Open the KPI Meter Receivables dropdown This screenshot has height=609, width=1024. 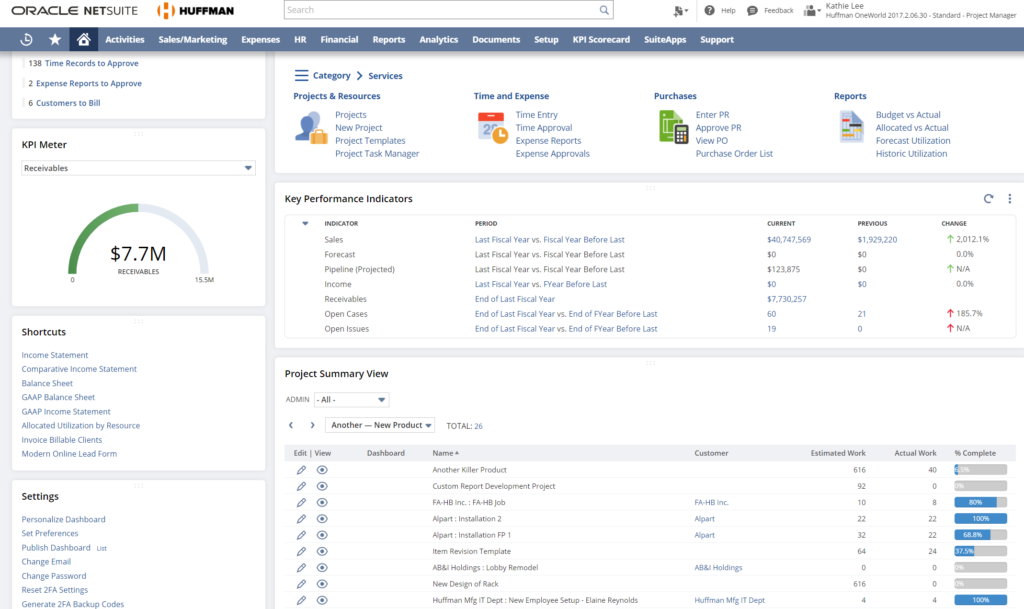coord(138,168)
